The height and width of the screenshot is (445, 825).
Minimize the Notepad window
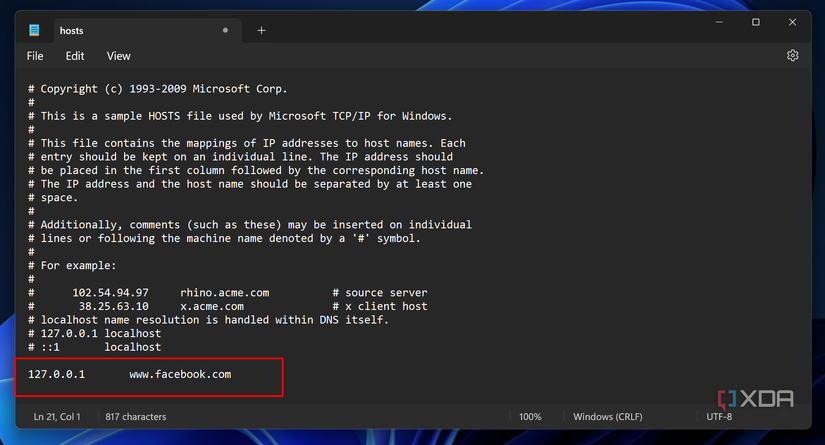pos(719,22)
